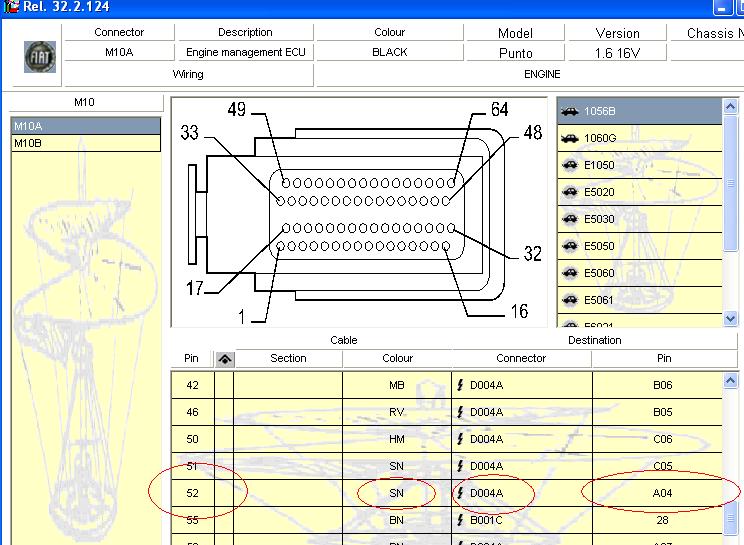Click the car icon beside 1060G
This screenshot has width=744, height=545.
569,139
